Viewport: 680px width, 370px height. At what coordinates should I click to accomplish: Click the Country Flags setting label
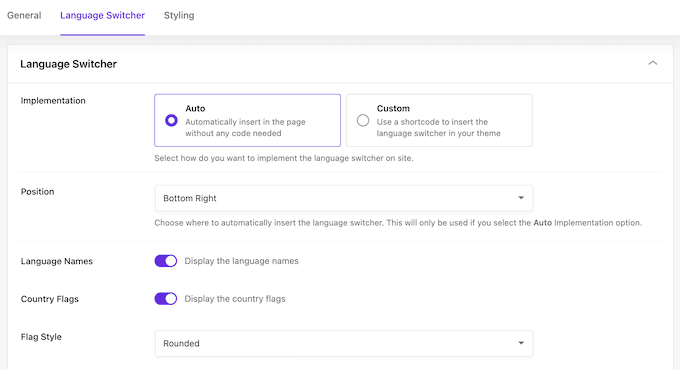point(50,299)
